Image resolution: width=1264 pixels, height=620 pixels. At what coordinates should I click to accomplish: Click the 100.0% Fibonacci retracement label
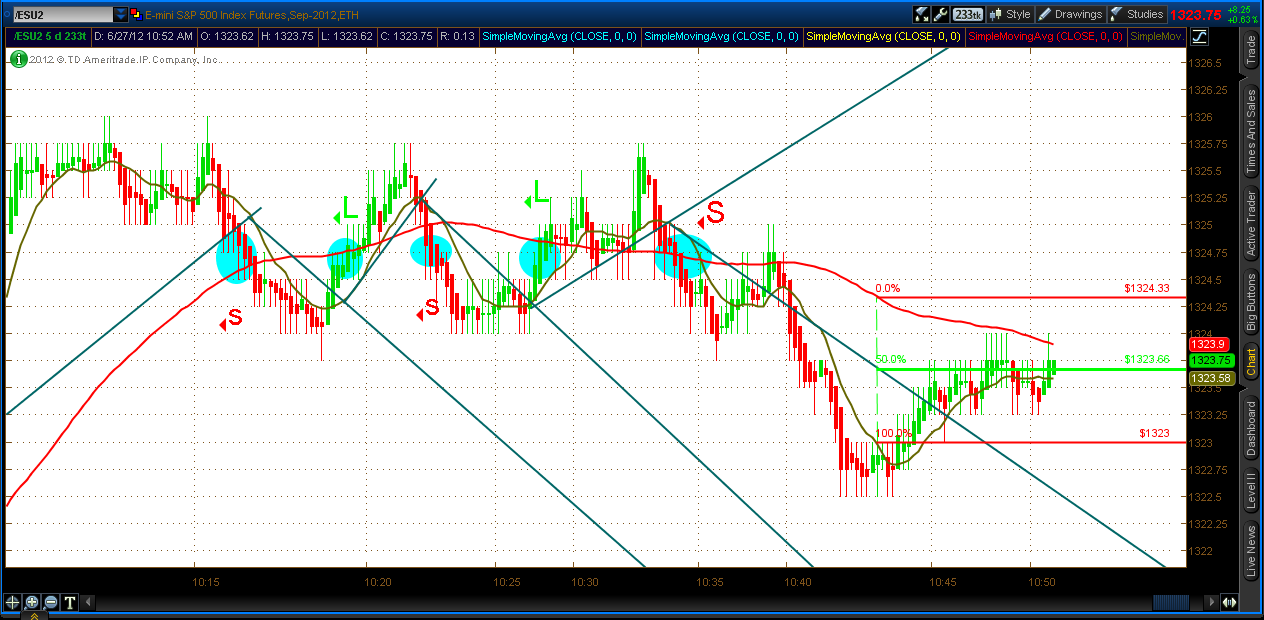[x=894, y=433]
